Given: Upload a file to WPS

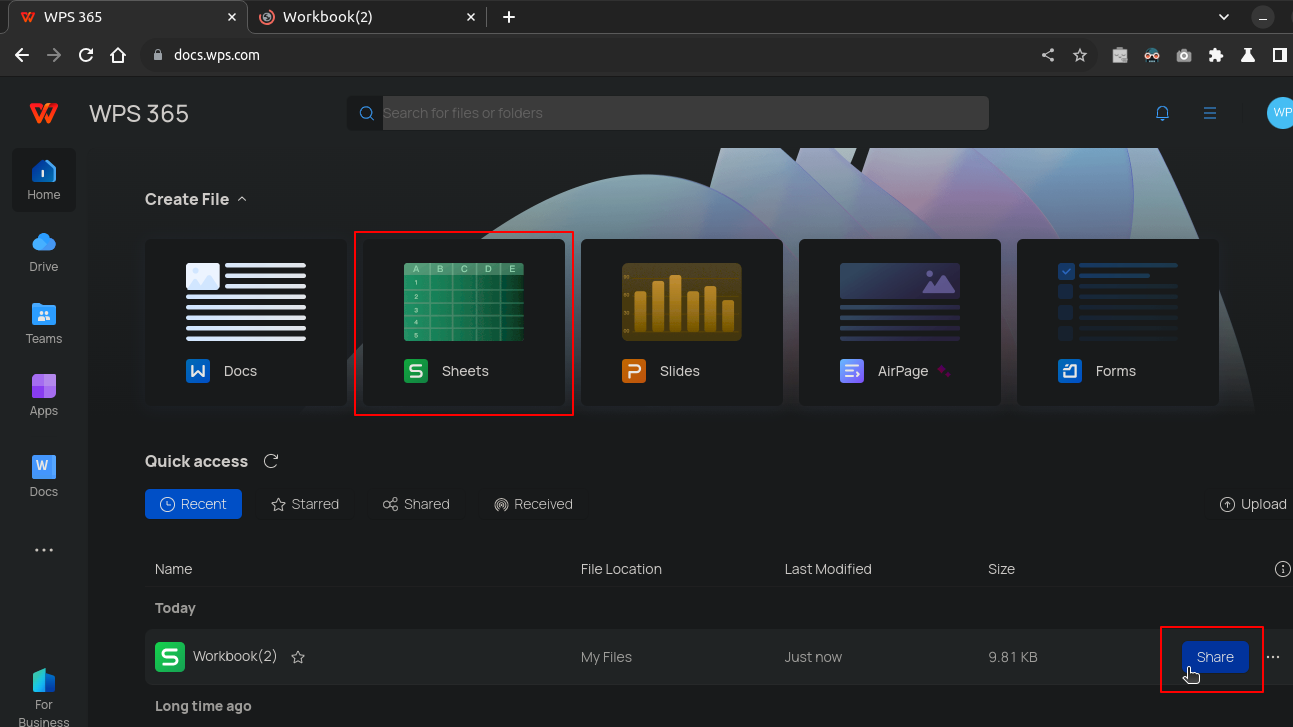Looking at the screenshot, I should [1253, 504].
